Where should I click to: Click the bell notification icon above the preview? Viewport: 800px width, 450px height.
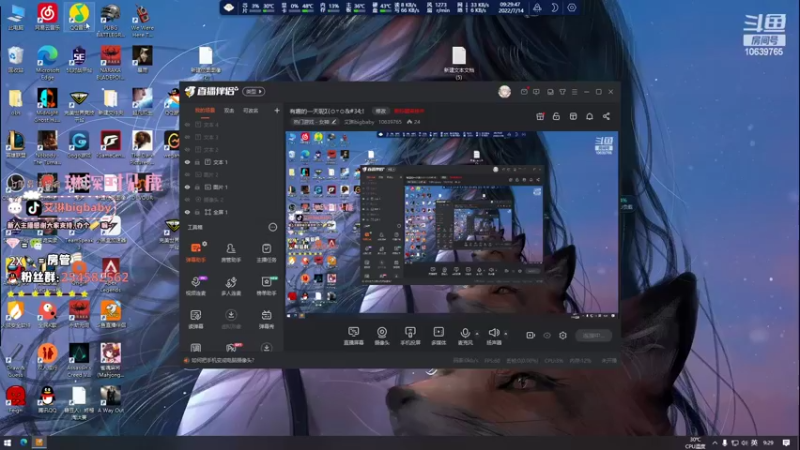(x=589, y=116)
